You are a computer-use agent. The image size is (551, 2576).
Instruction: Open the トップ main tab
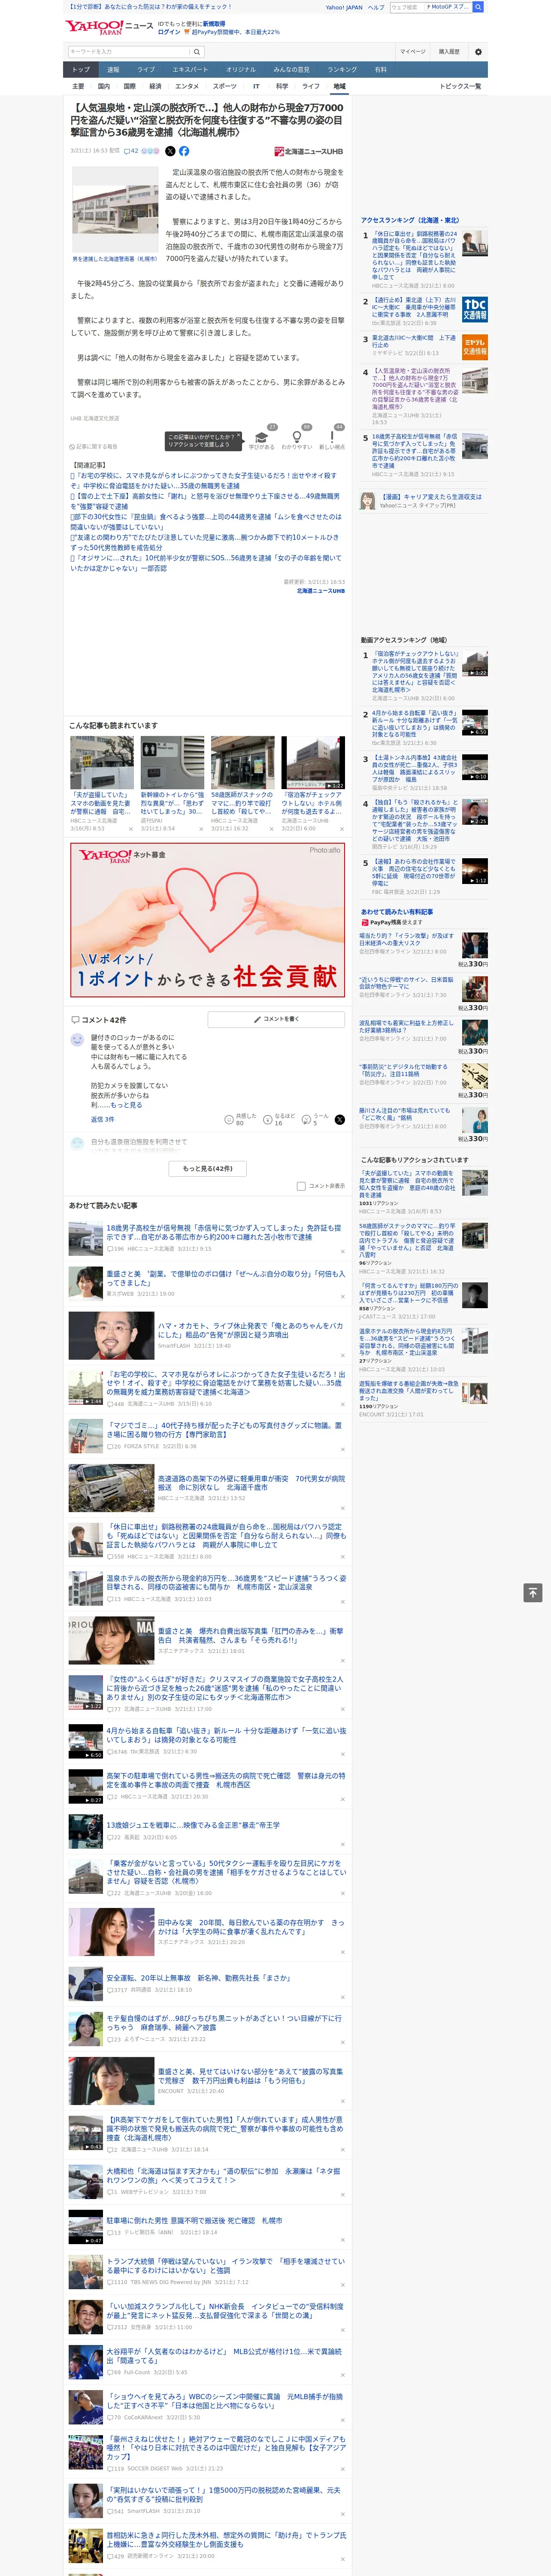[81, 70]
